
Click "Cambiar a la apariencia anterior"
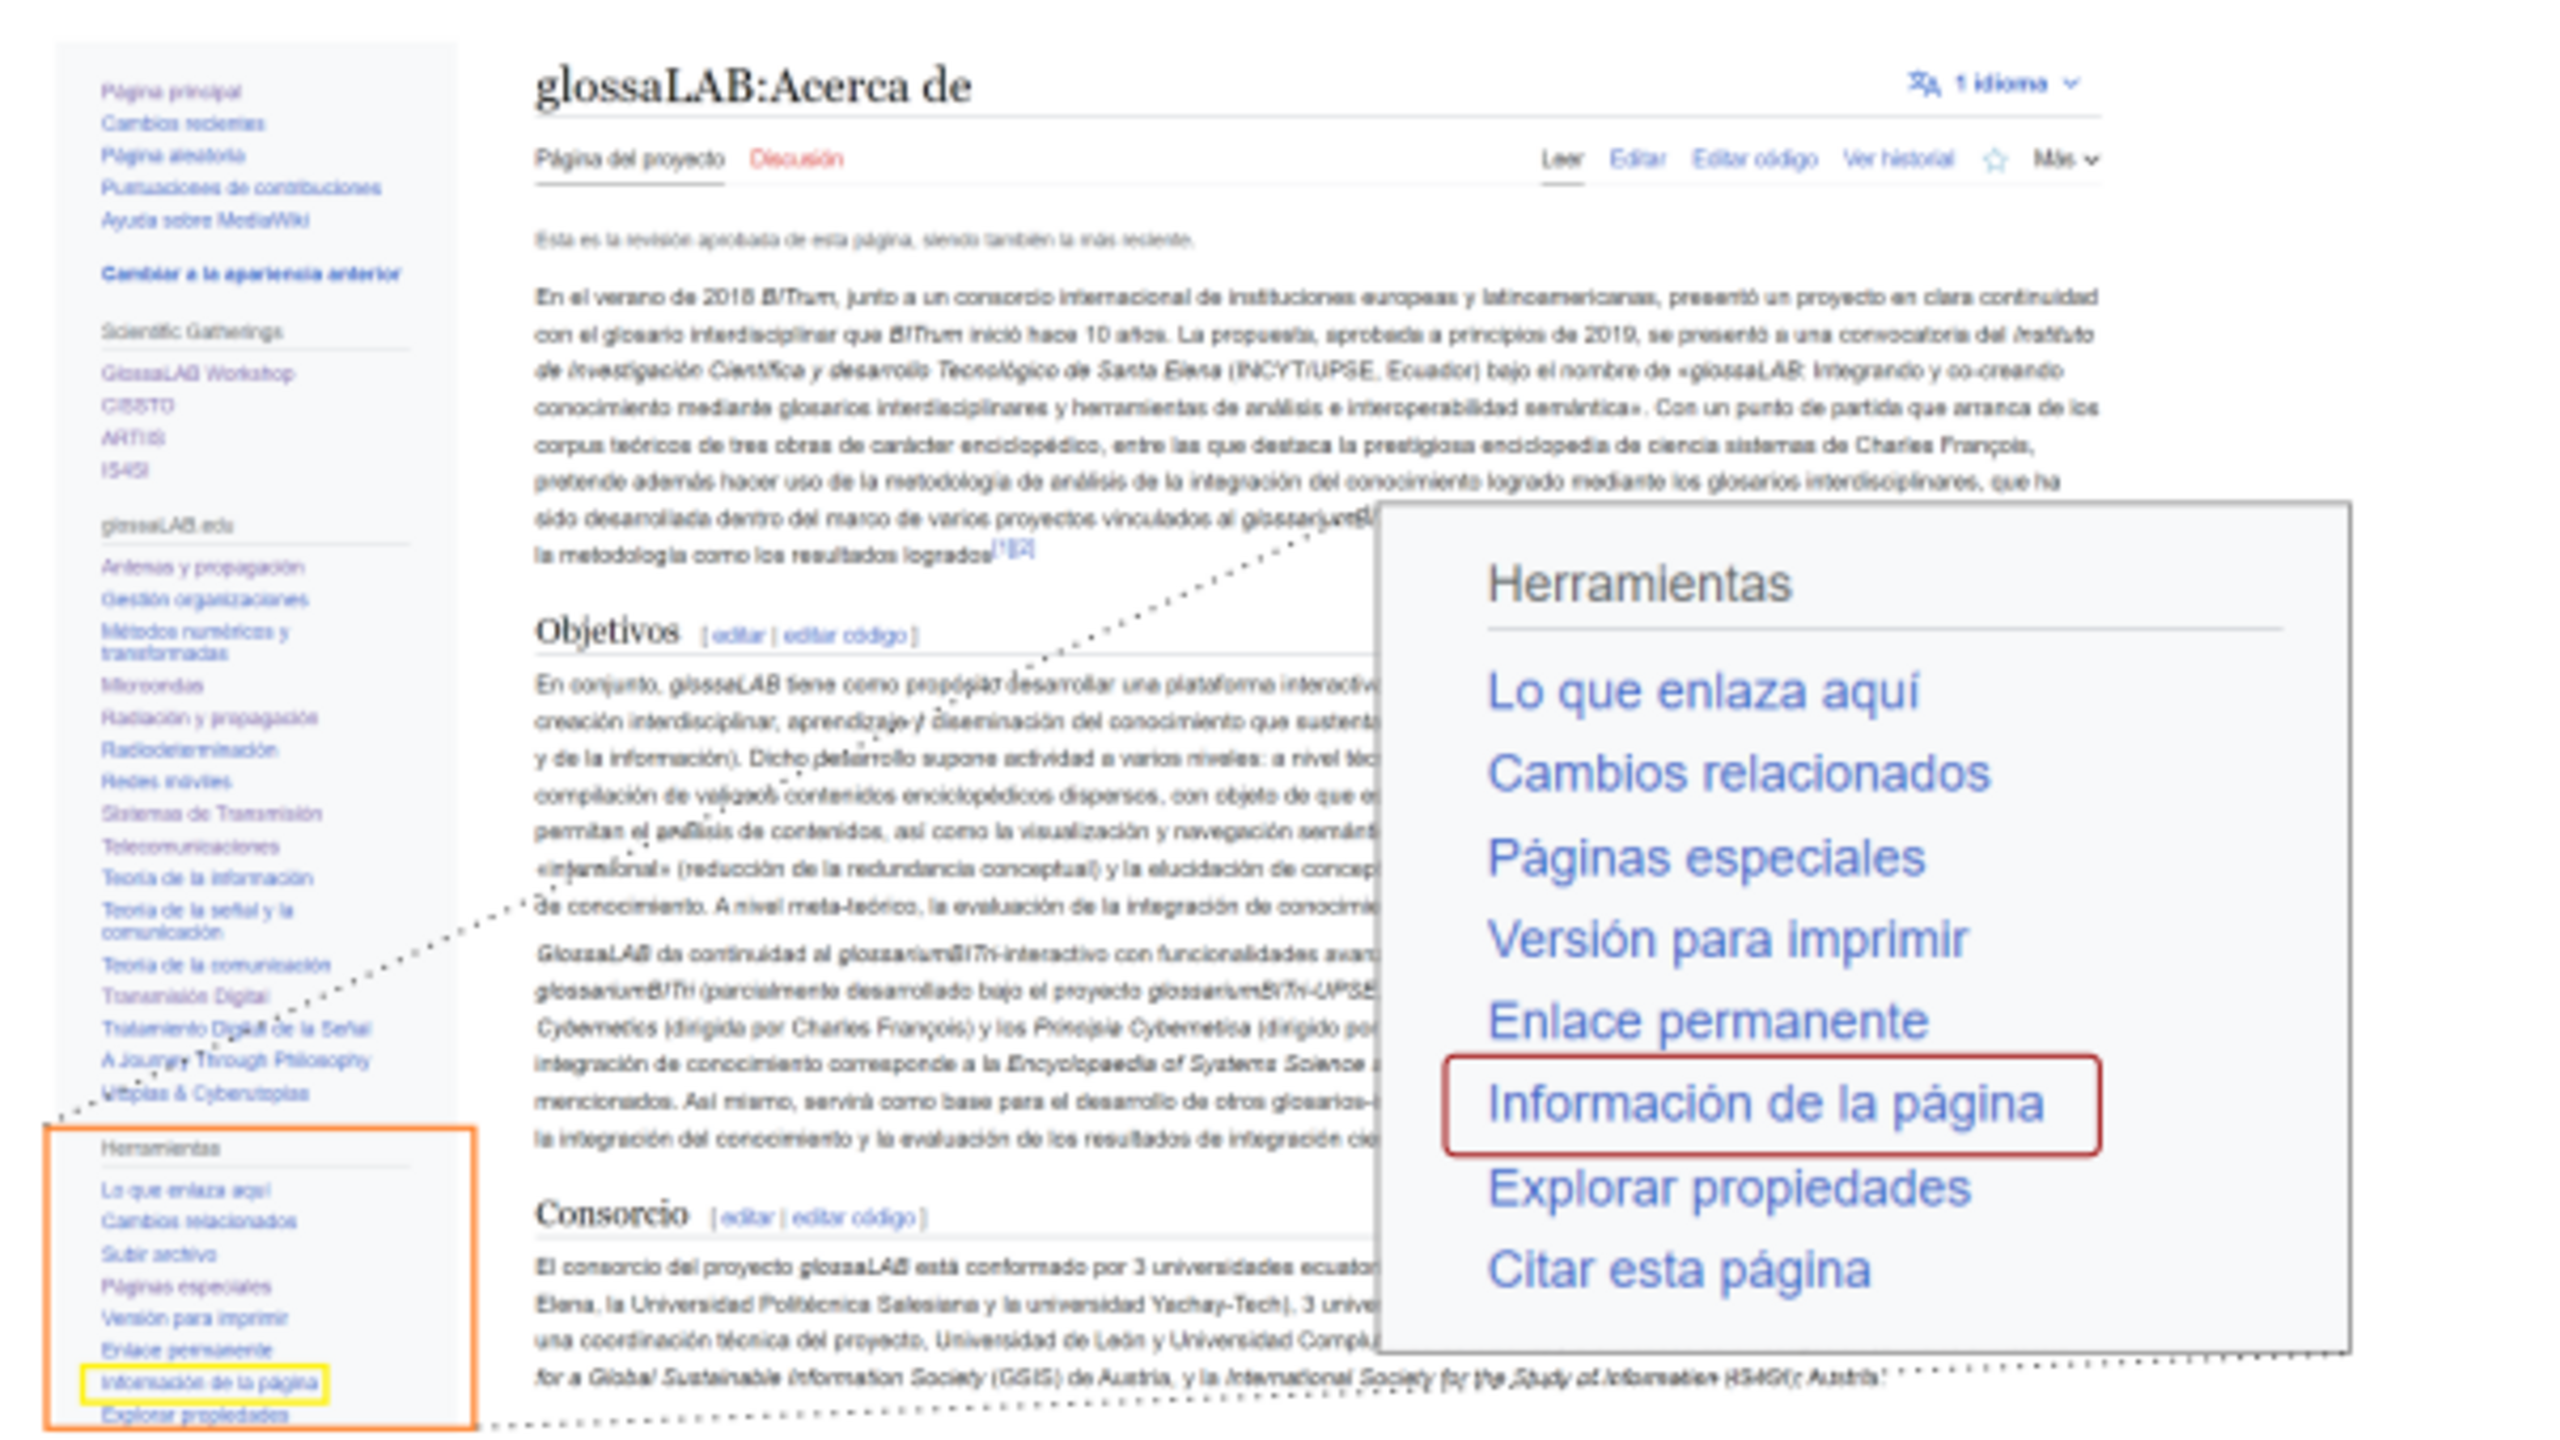click(250, 273)
